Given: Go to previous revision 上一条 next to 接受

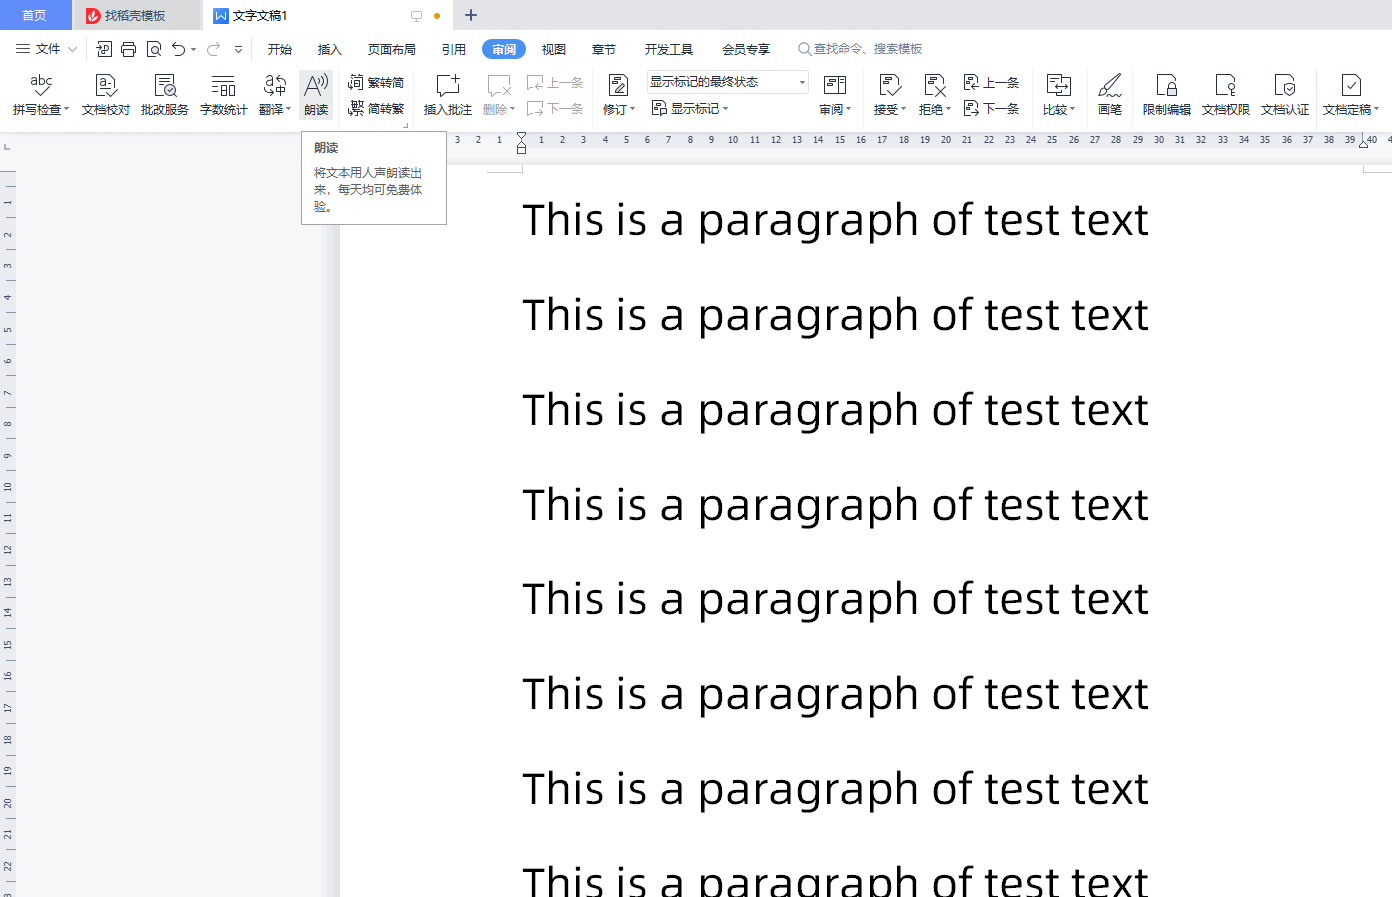Looking at the screenshot, I should 991,83.
